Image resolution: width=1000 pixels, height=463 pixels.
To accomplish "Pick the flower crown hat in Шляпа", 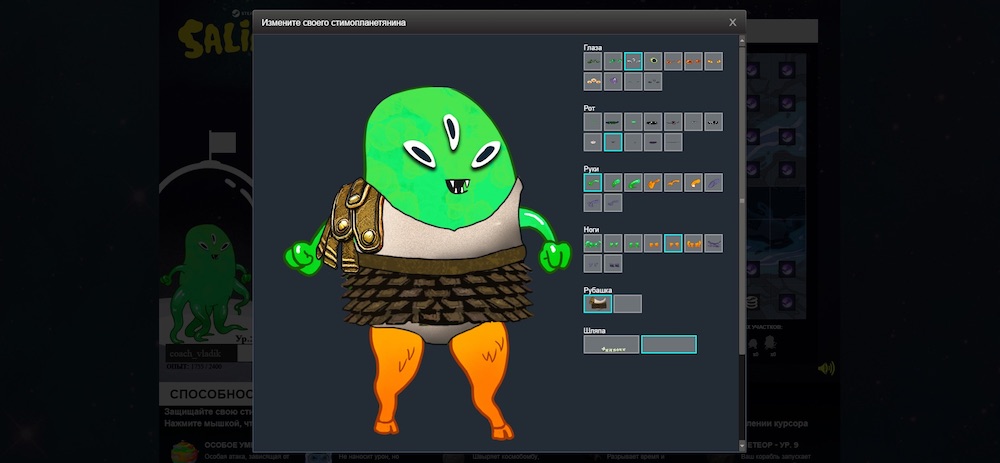I will click(611, 344).
